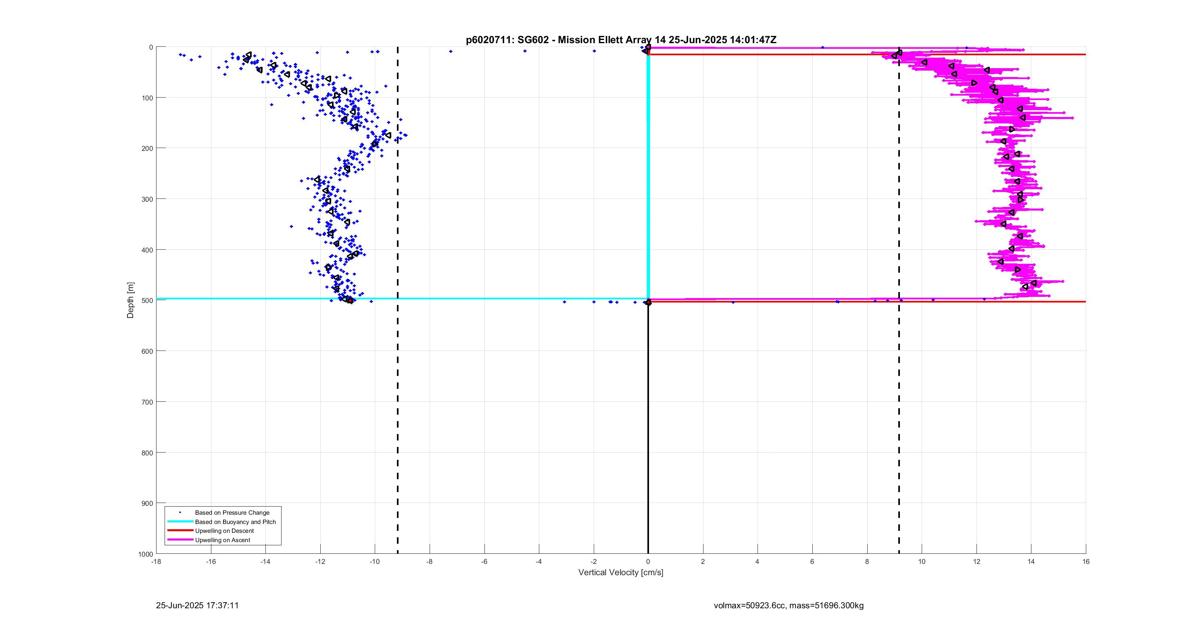
Task: Click the depth tick label '300'
Action: pos(146,199)
